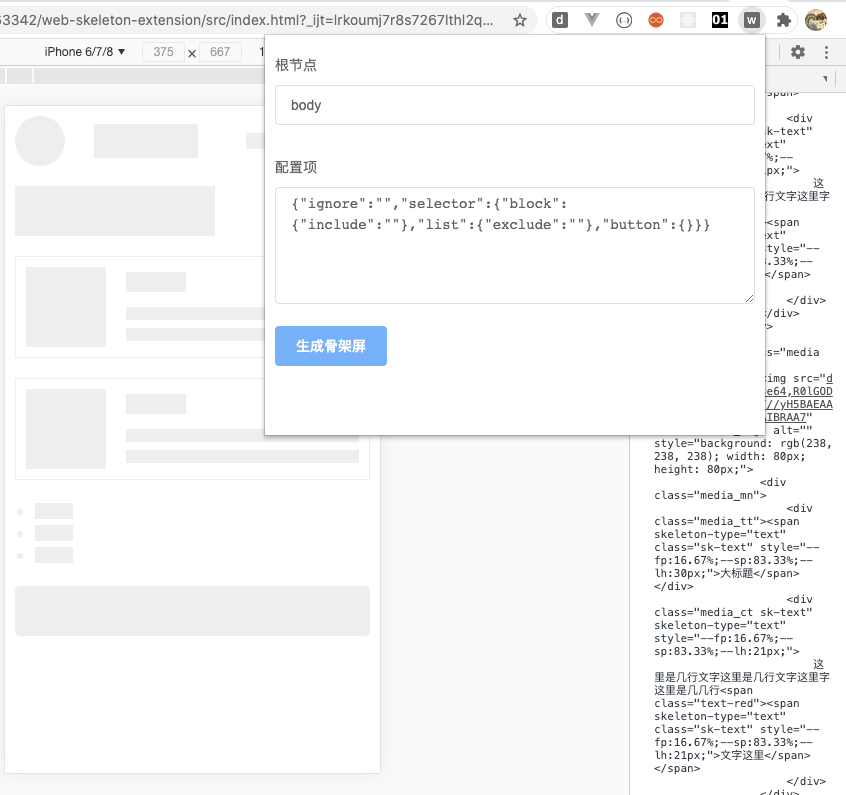Click the small dropdown arrow in DevTools panel

[x=825, y=79]
